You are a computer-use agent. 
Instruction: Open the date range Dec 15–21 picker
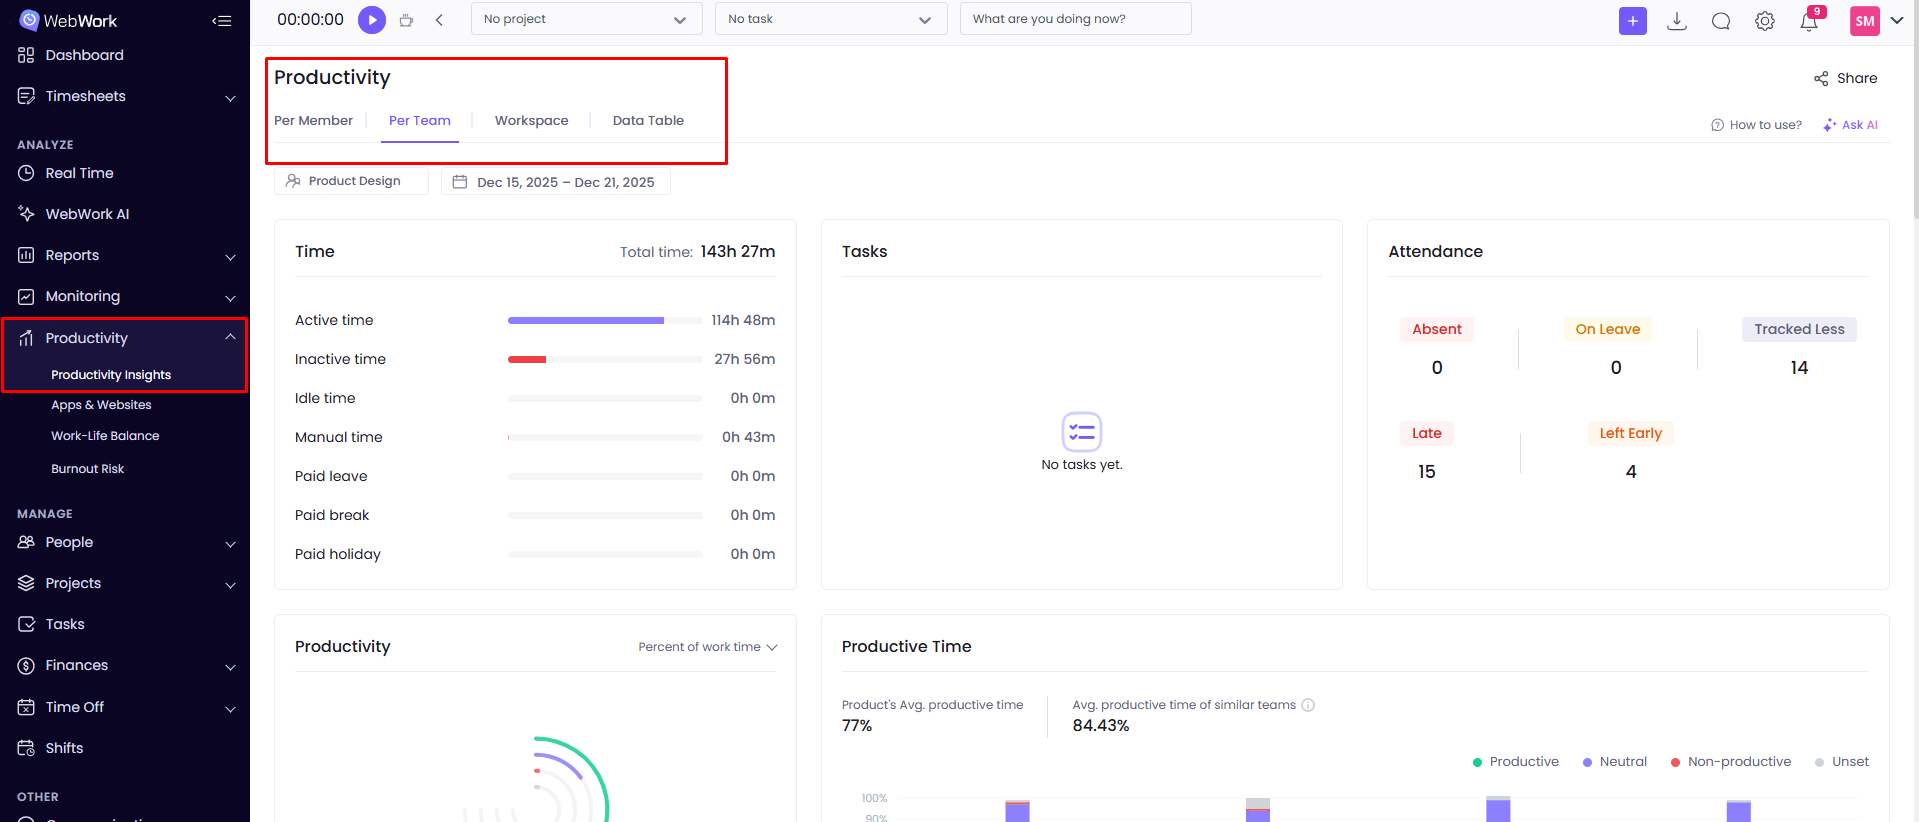click(555, 182)
